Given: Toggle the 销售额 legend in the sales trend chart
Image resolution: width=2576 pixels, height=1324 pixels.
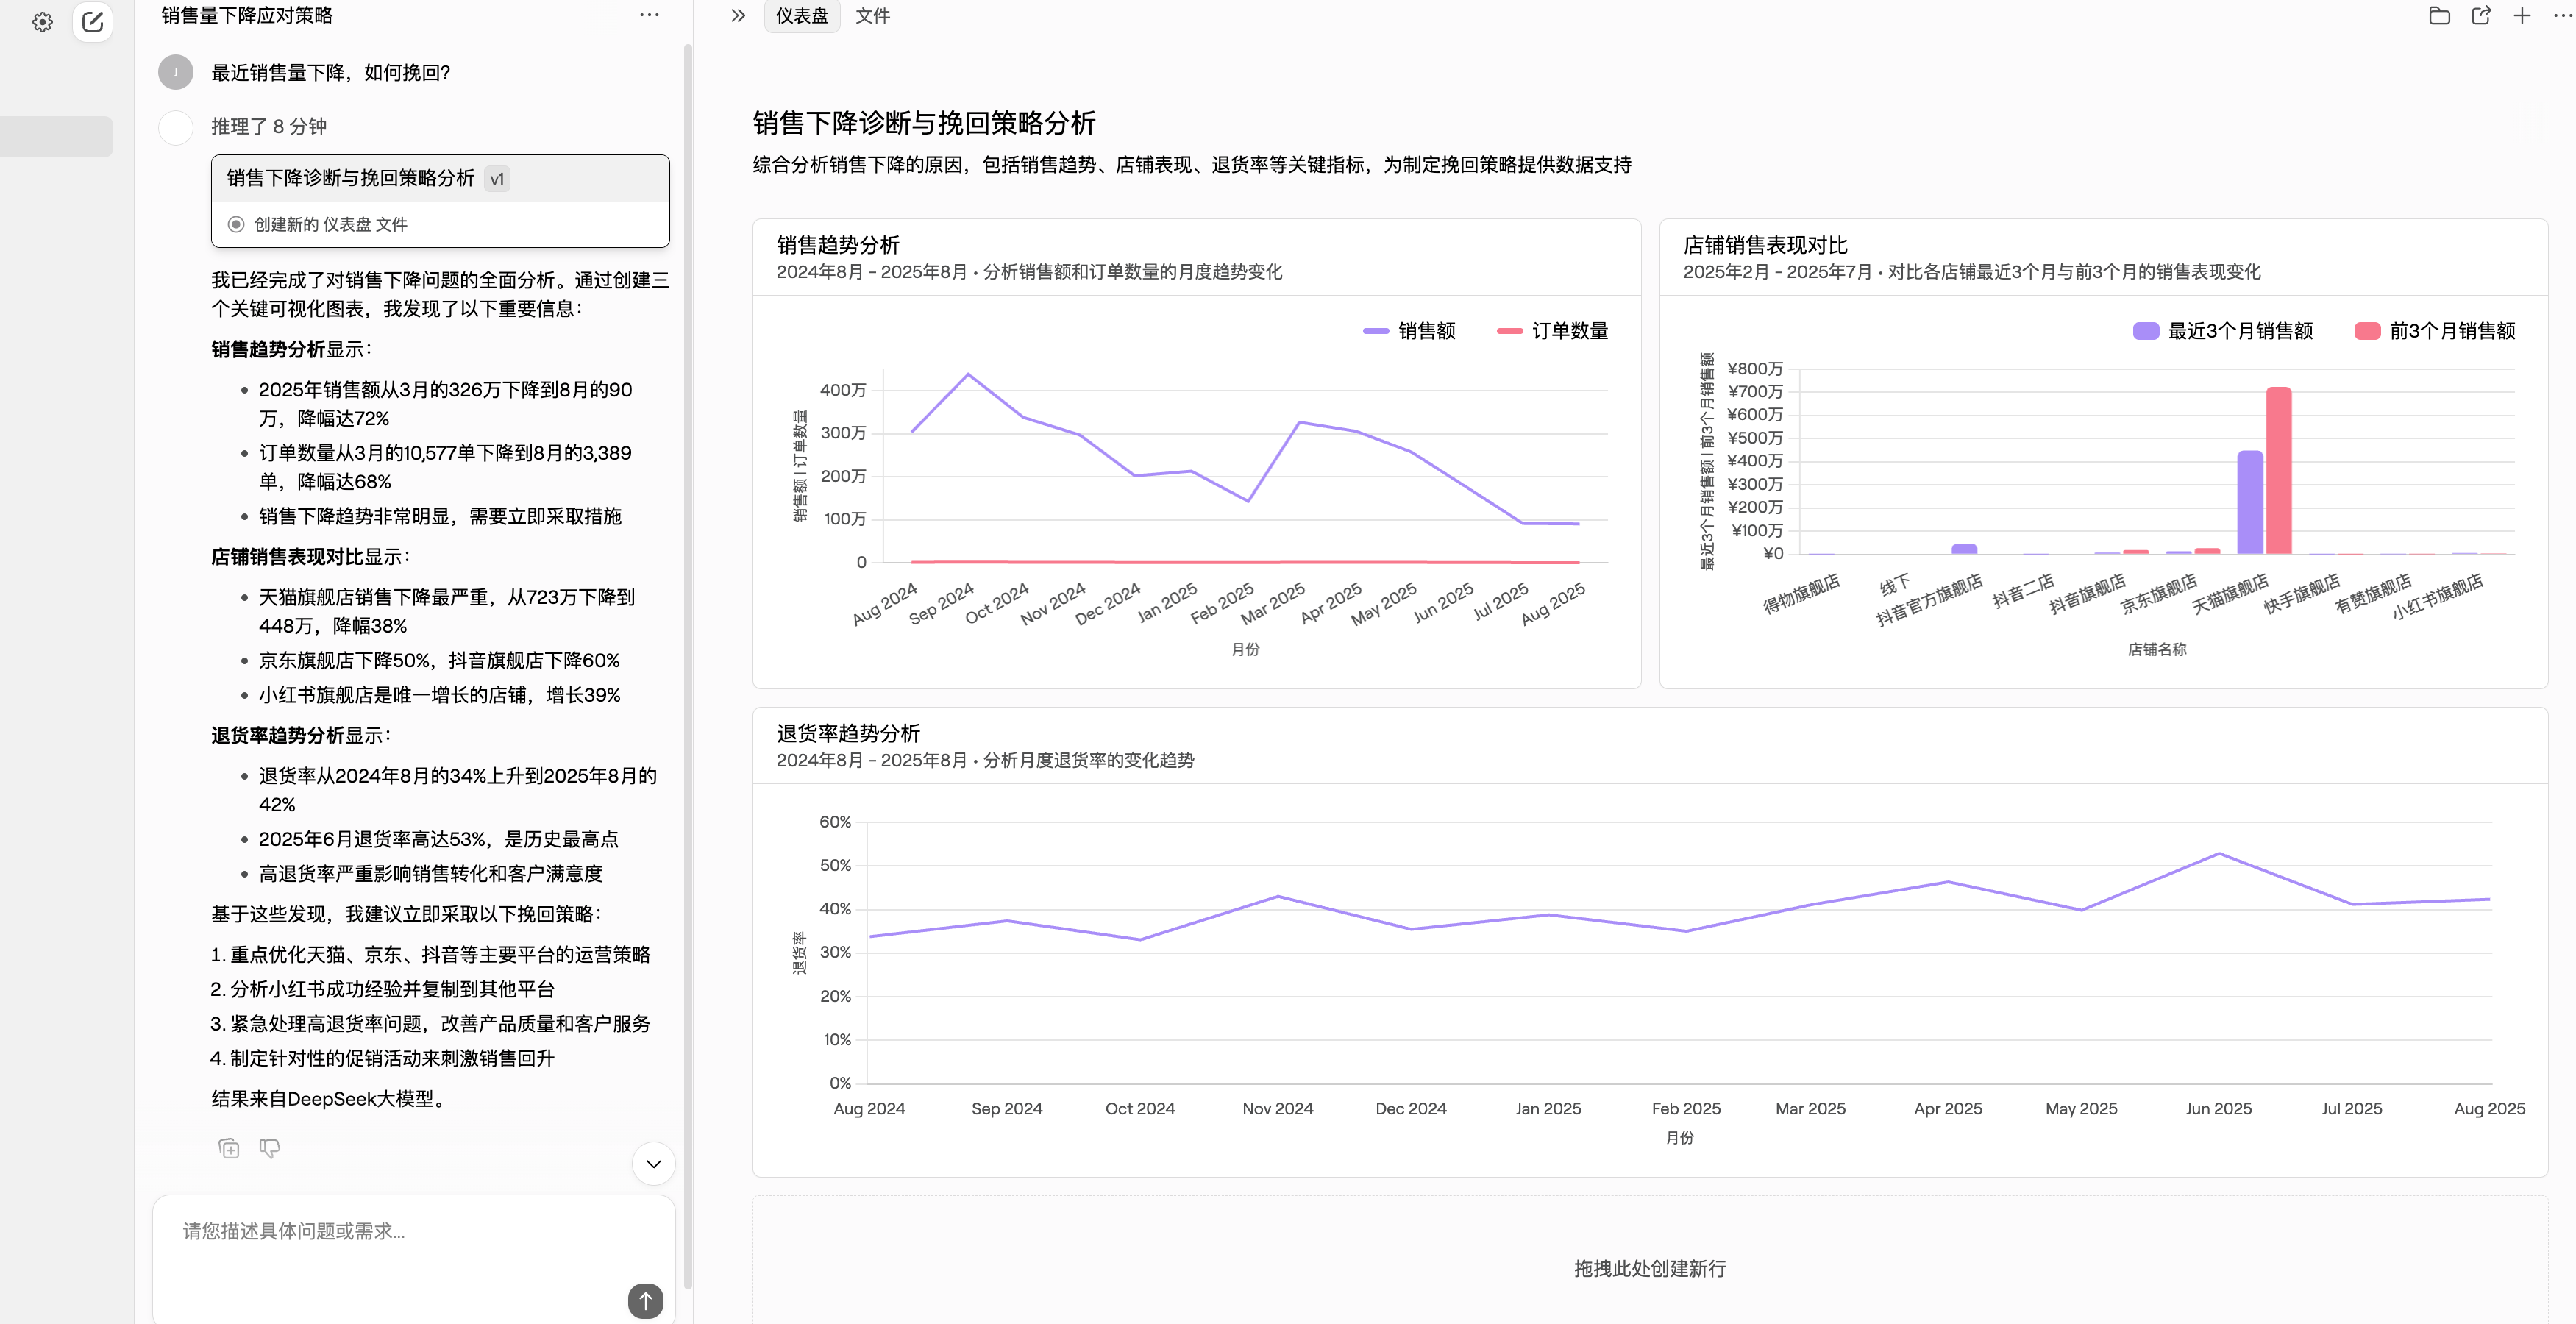Looking at the screenshot, I should (x=1410, y=330).
